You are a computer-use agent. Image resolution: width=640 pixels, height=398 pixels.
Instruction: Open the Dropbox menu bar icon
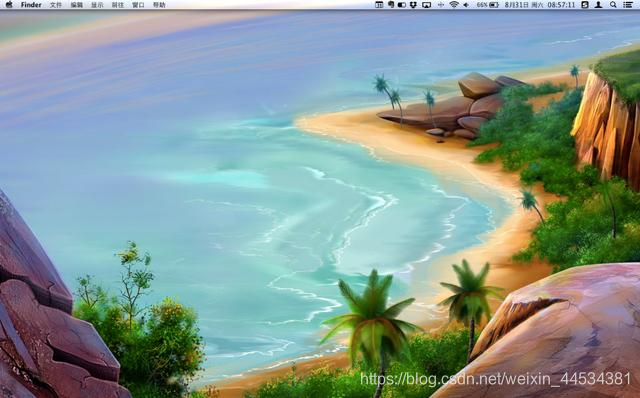tap(413, 4)
